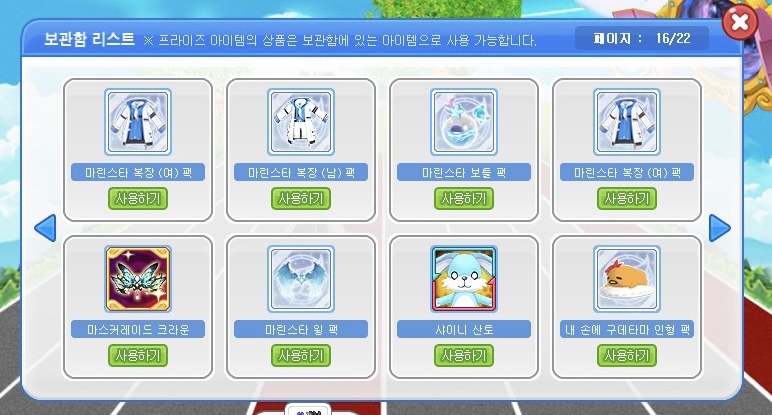This screenshot has height=415, width=772.
Task: Use the 마린스타 복장 (남) 팩 item
Action: 301,198
